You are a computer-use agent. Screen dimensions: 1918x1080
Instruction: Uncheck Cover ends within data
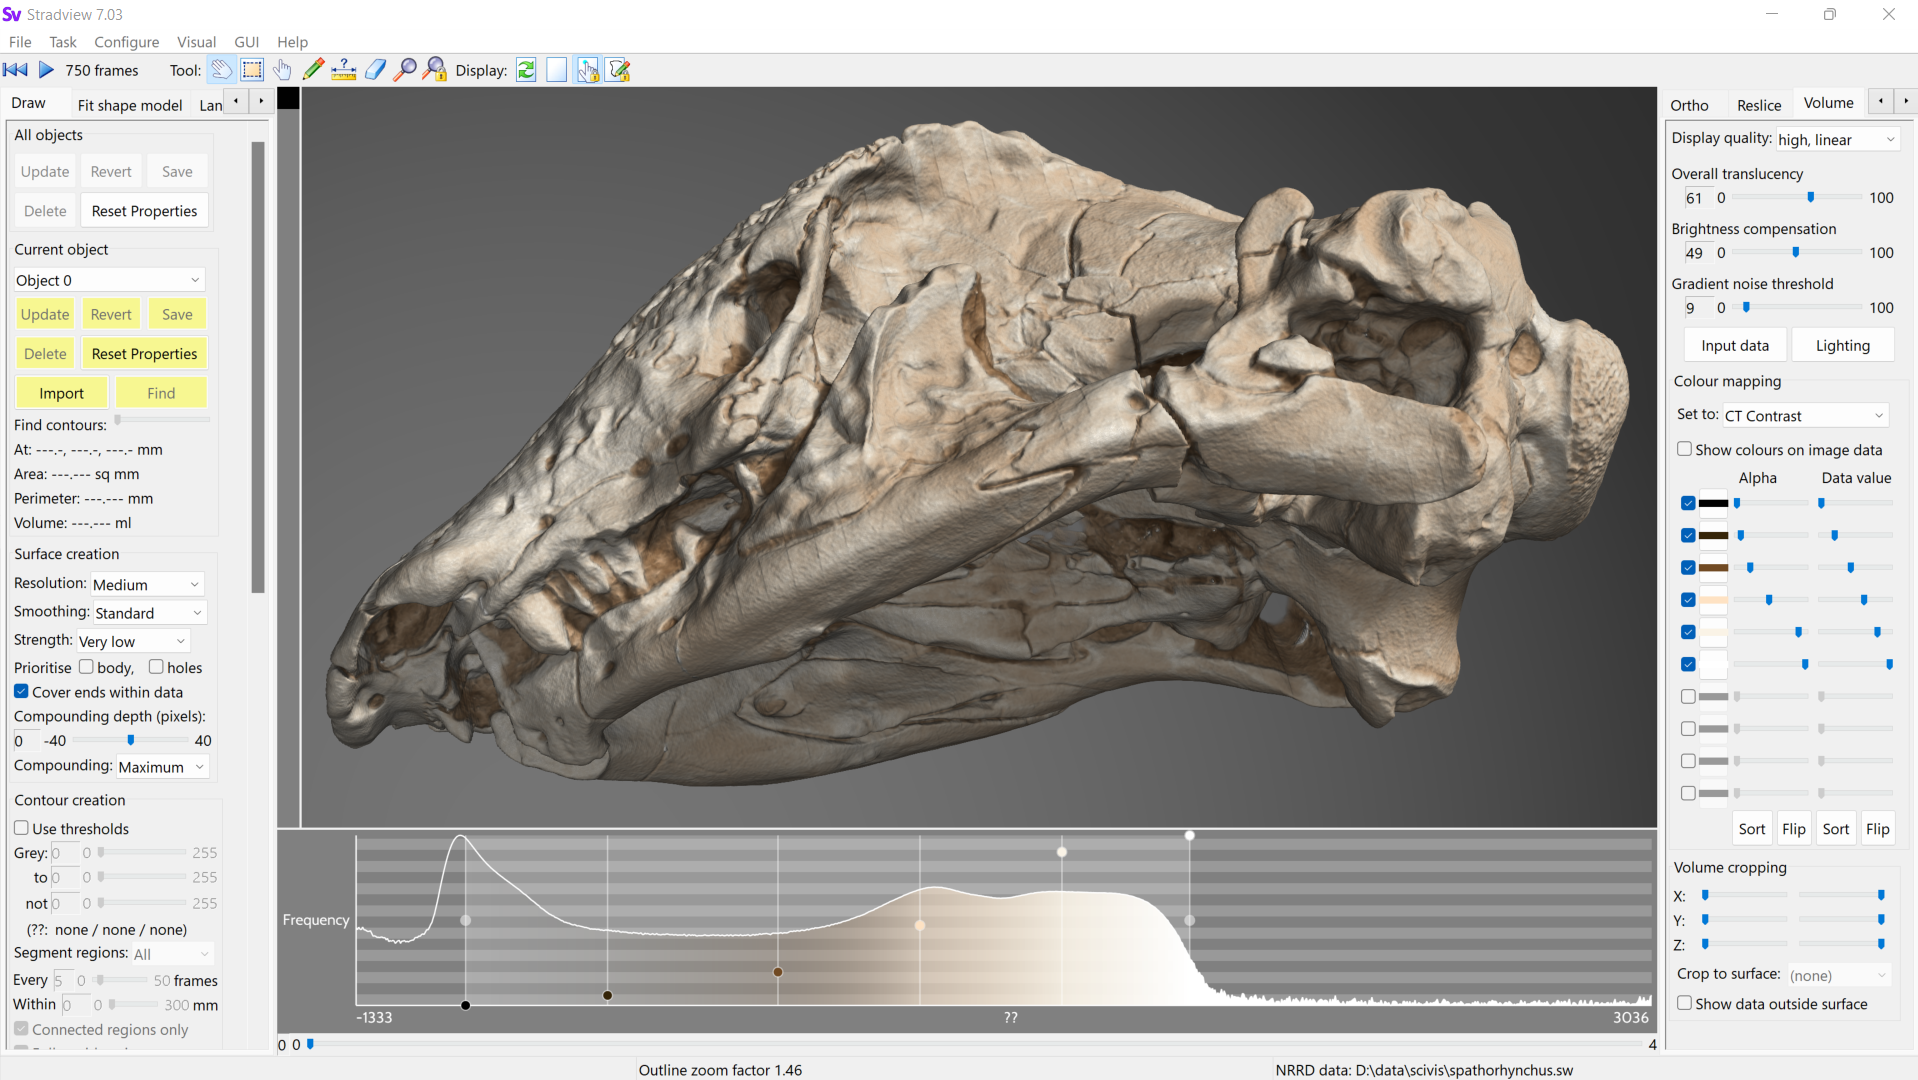click(x=21, y=691)
